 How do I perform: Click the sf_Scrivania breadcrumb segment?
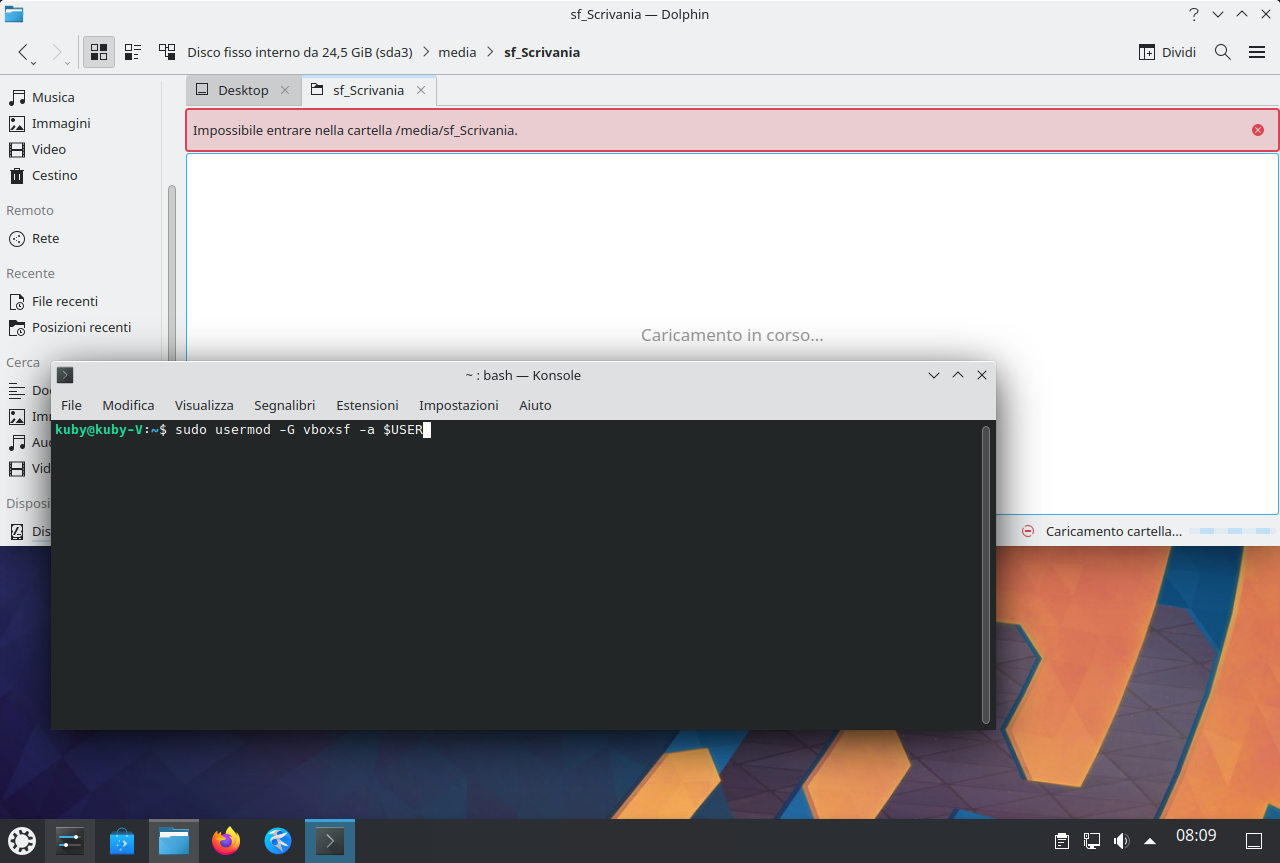[x=542, y=52]
